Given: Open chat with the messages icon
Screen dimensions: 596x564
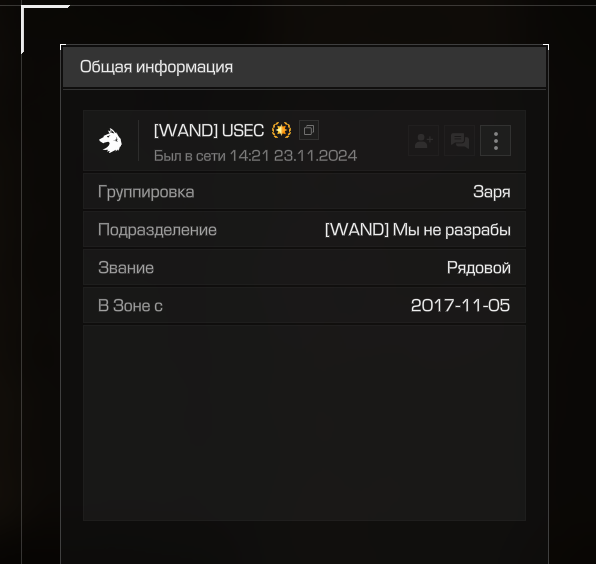Looking at the screenshot, I should tap(460, 141).
